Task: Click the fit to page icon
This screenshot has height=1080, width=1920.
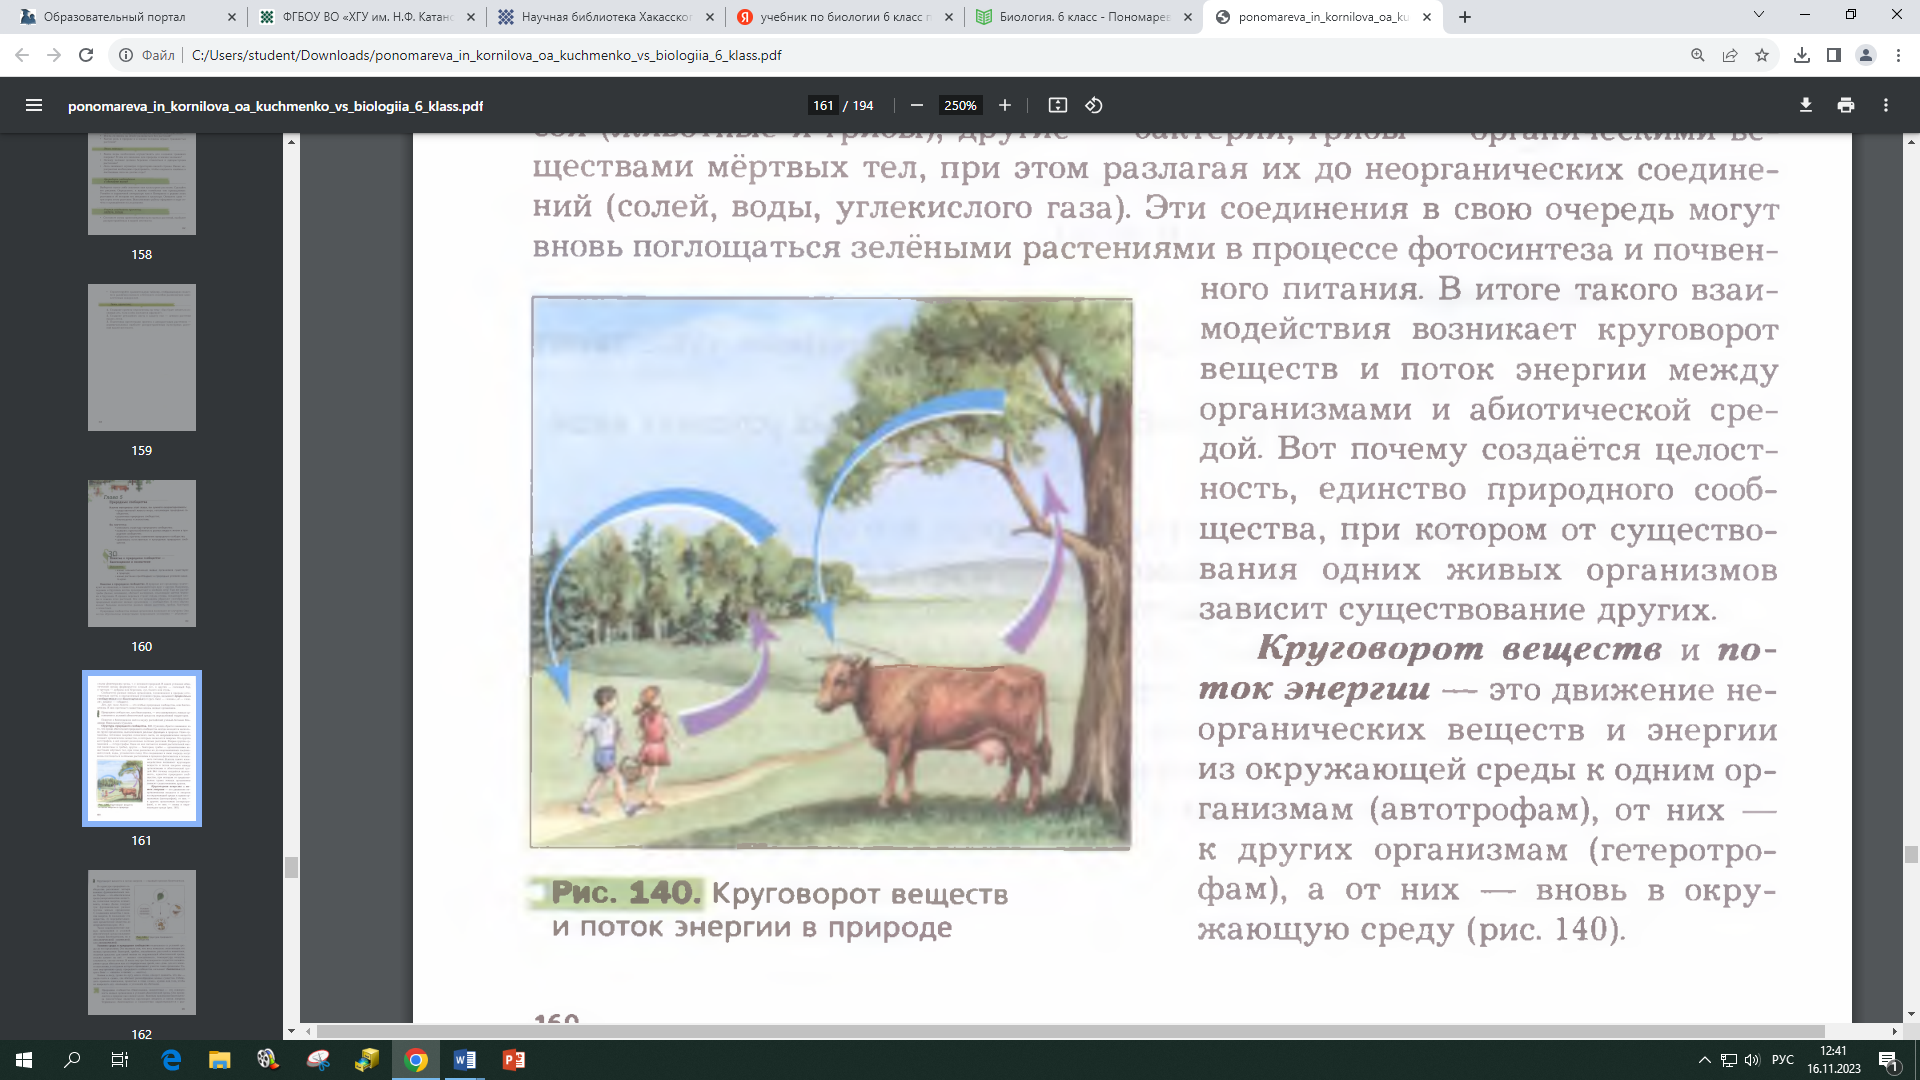Action: coord(1058,105)
